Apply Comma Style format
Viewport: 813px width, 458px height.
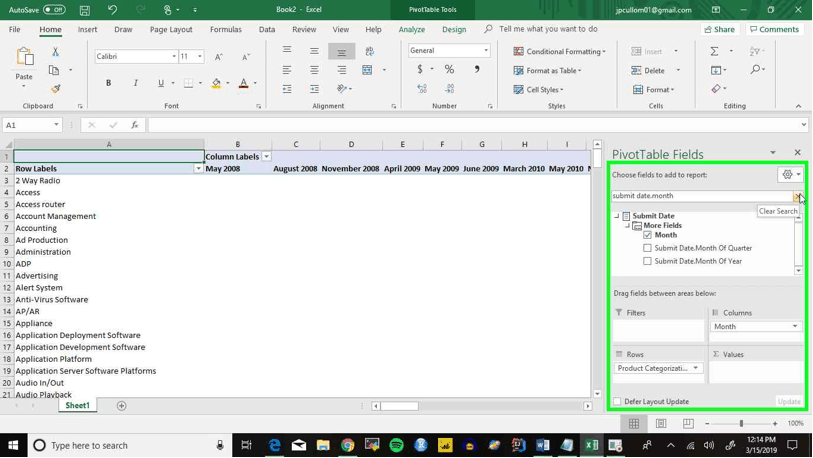click(476, 70)
